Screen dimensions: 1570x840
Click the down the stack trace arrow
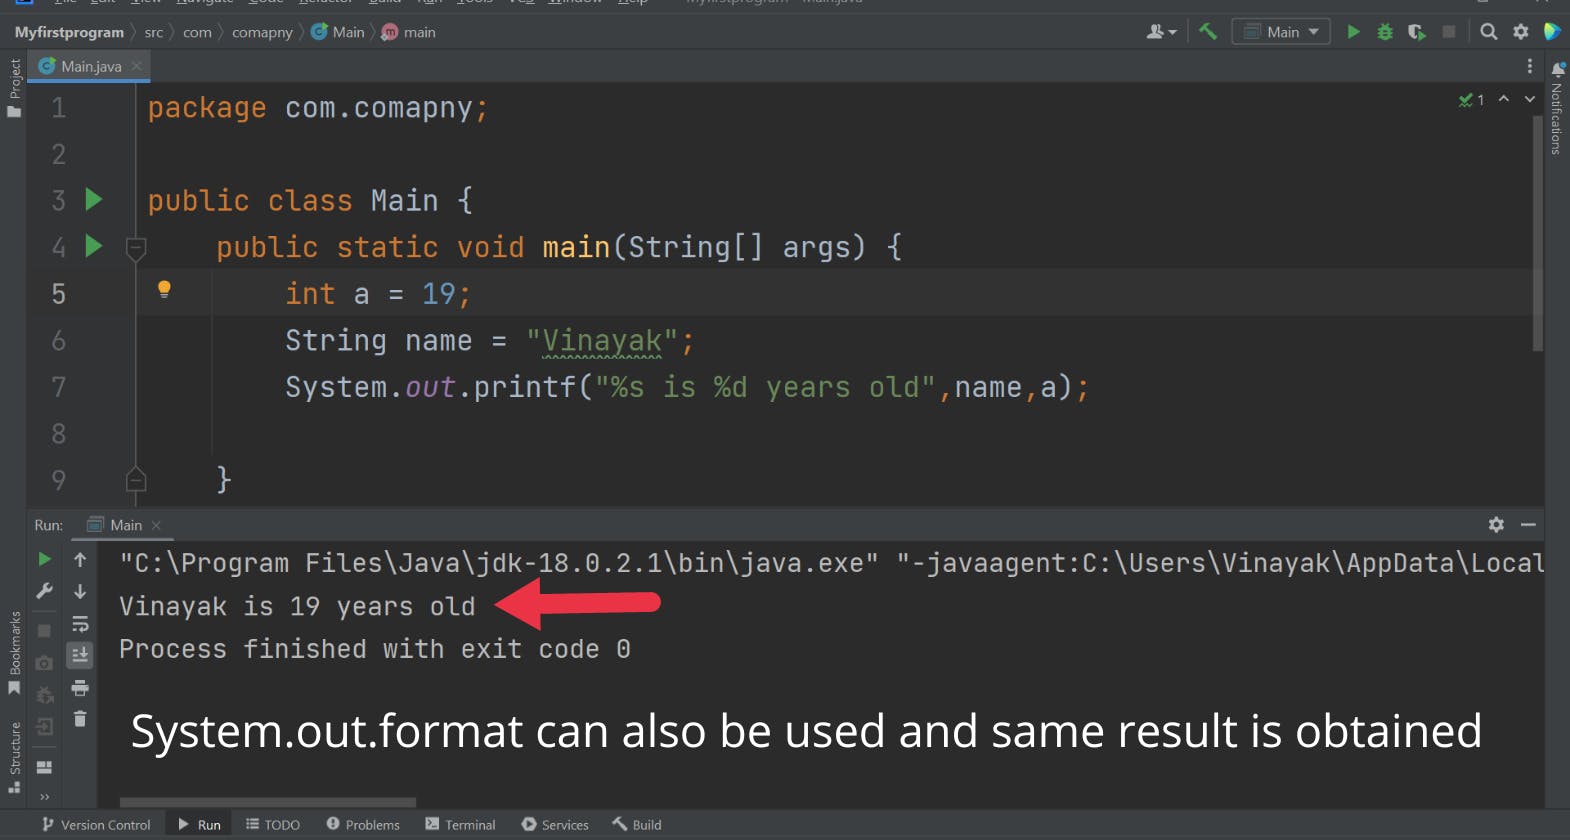pyautogui.click(x=80, y=591)
